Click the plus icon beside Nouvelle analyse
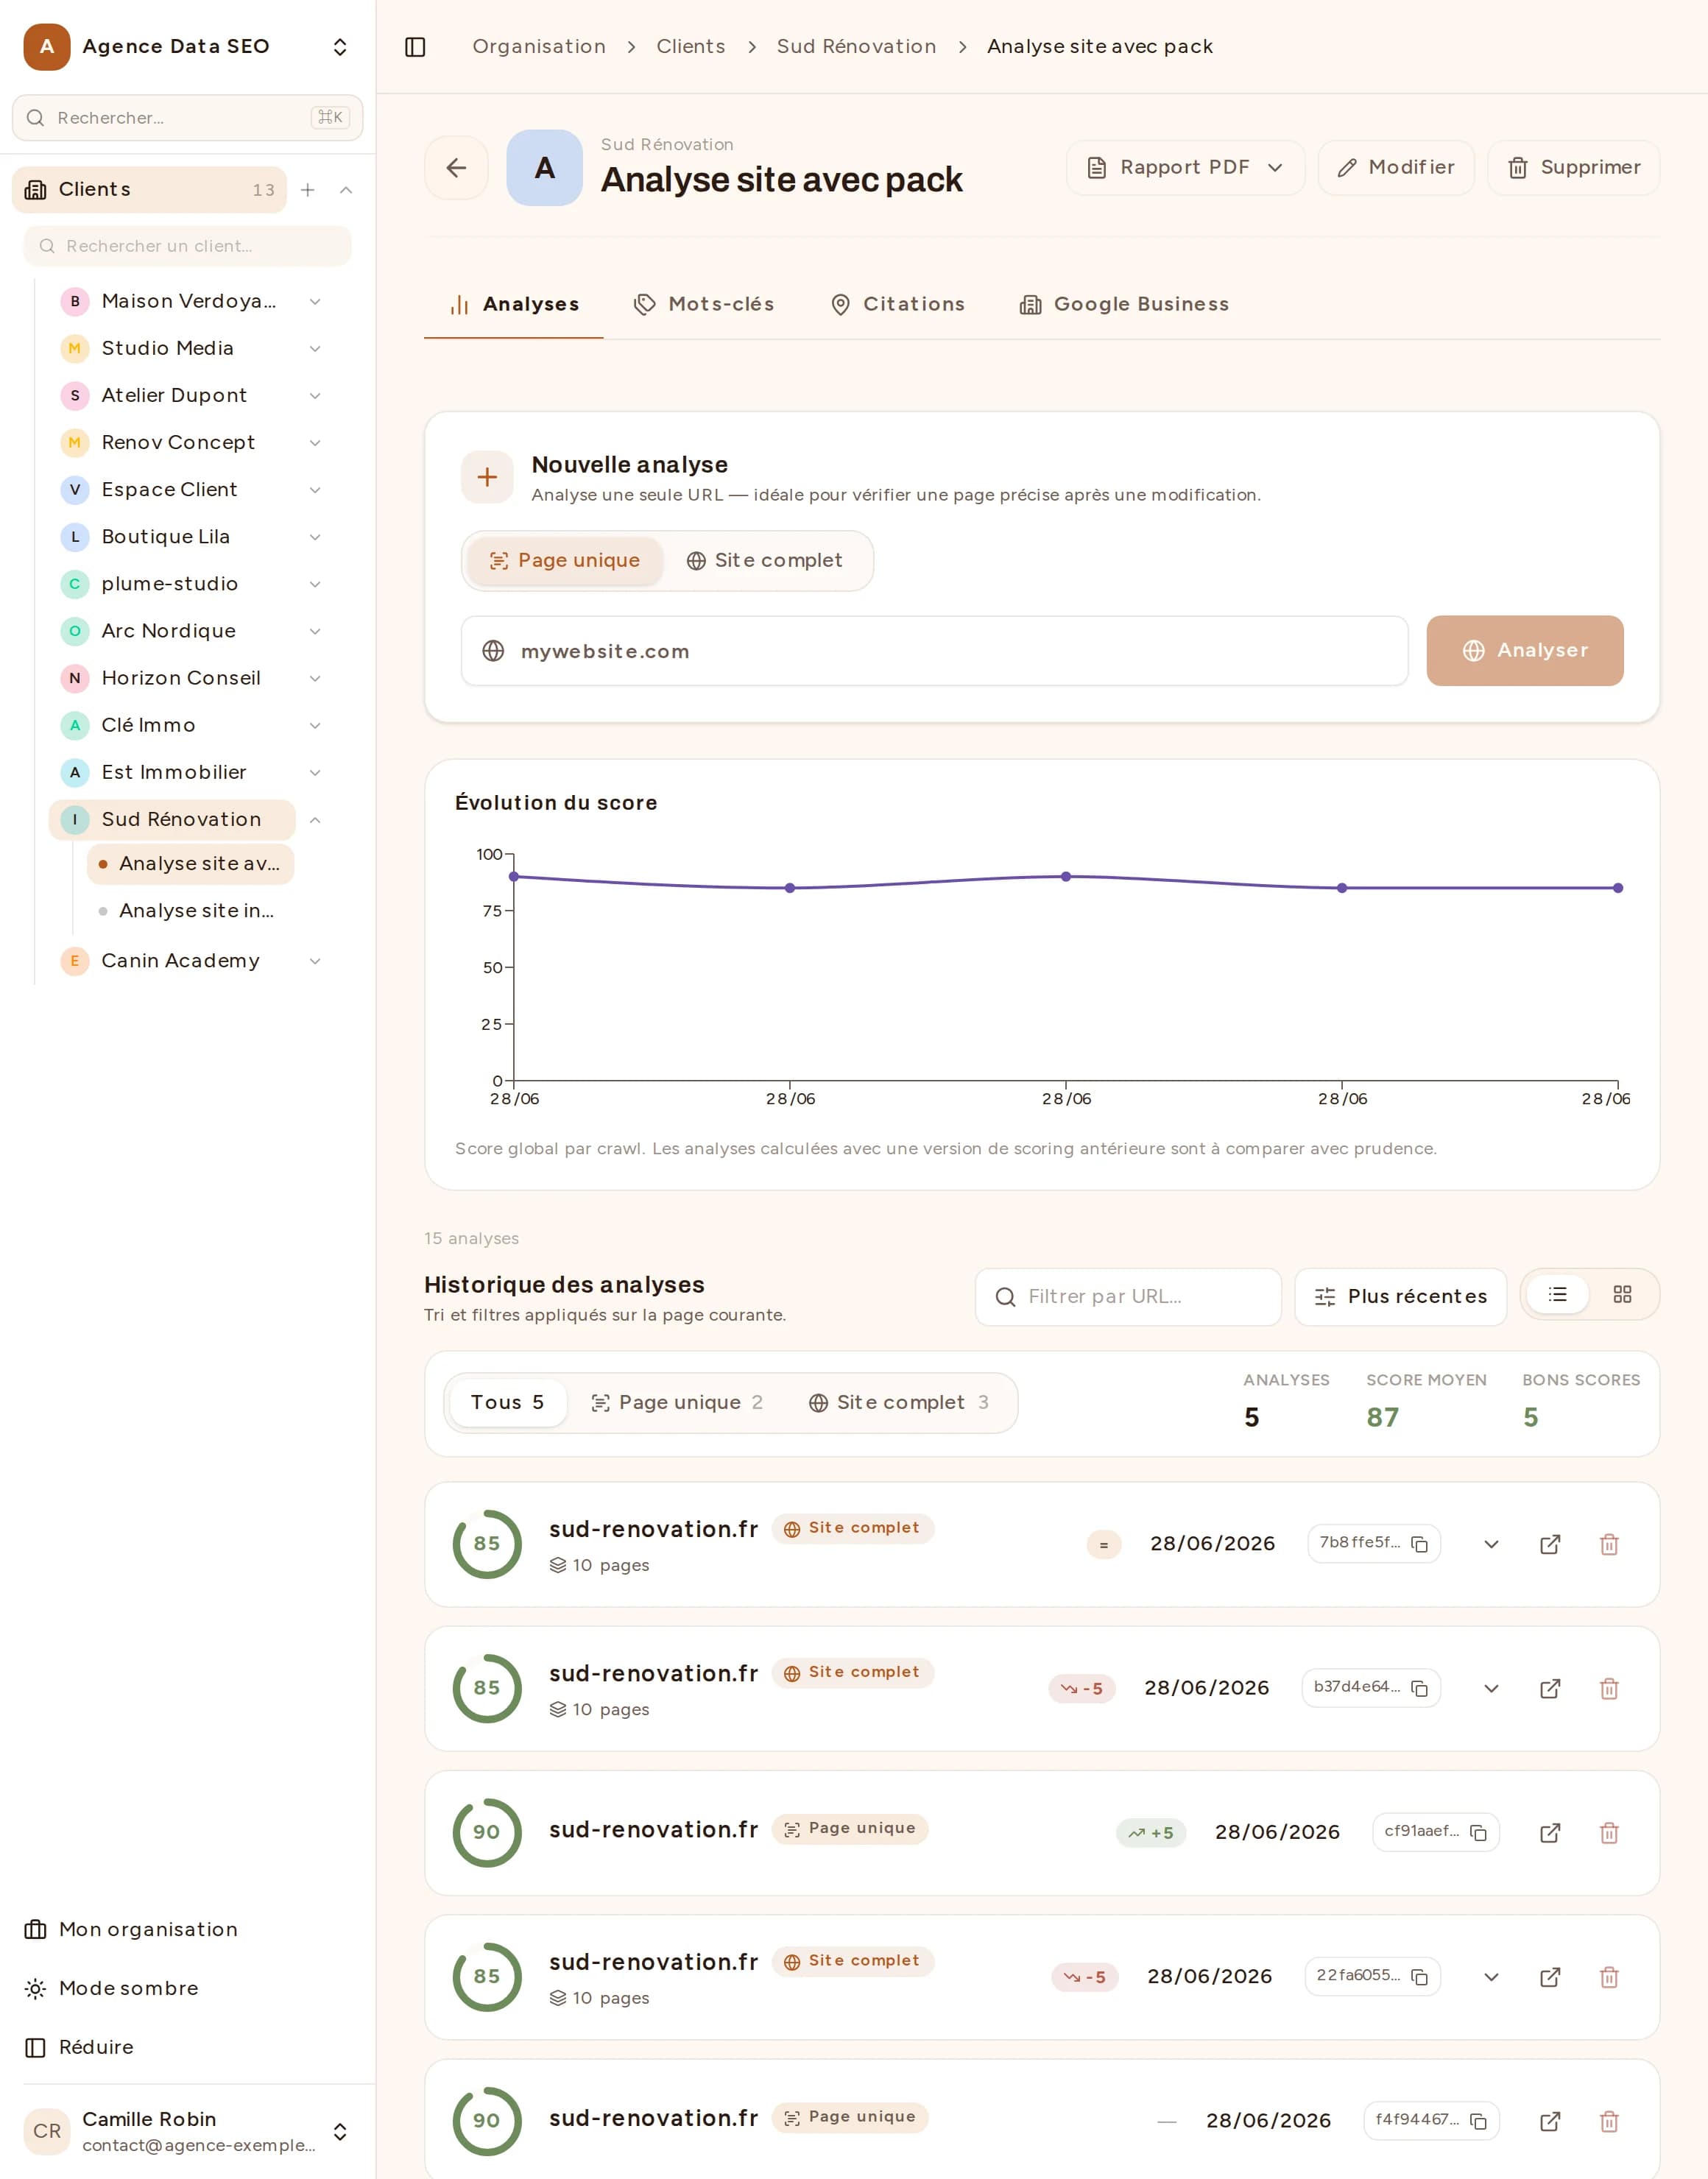Screen dimensions: 1708x2179 (487, 477)
